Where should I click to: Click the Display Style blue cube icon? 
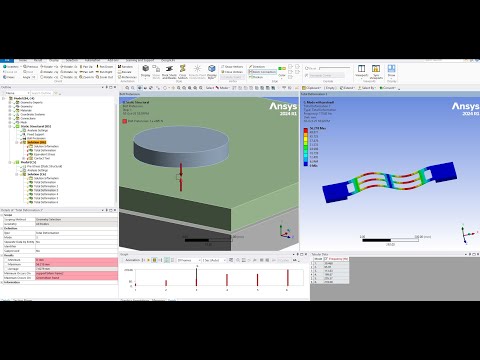point(212,68)
